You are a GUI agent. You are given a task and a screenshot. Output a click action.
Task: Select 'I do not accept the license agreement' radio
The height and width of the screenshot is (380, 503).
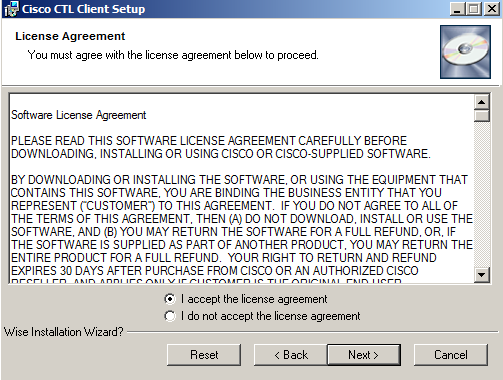170,316
